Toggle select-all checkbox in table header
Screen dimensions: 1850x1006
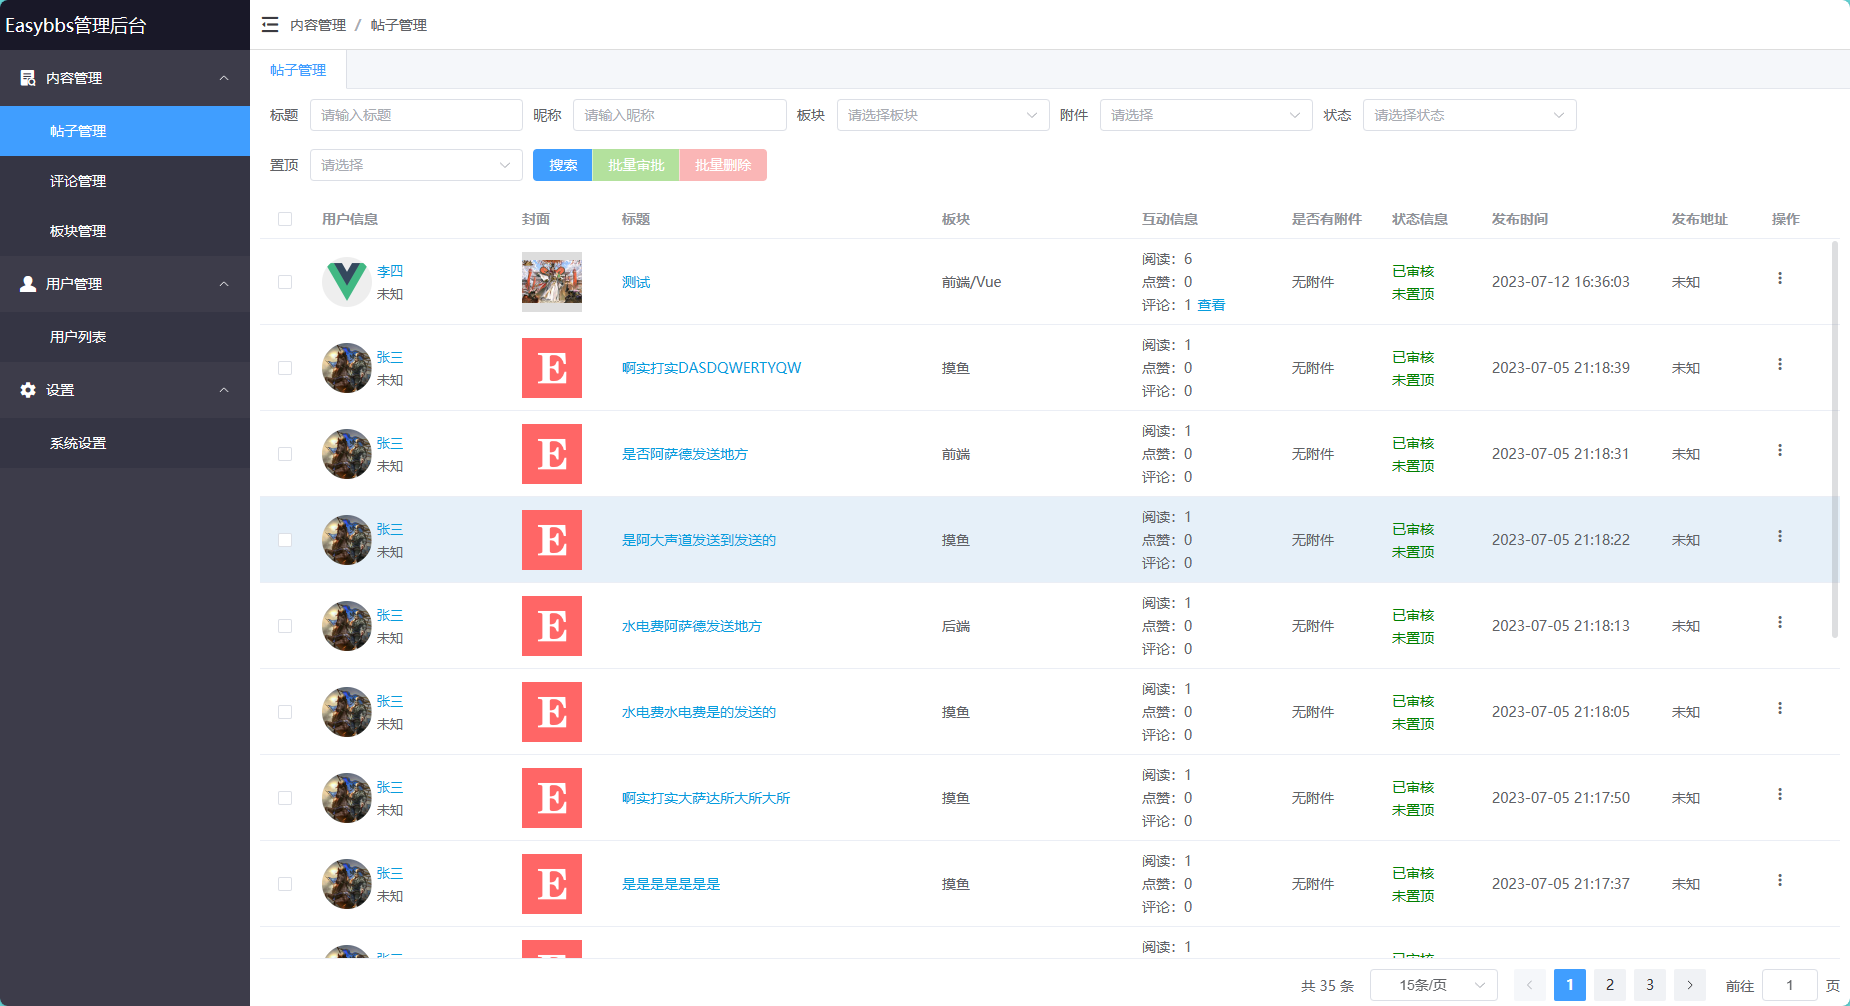tap(285, 219)
